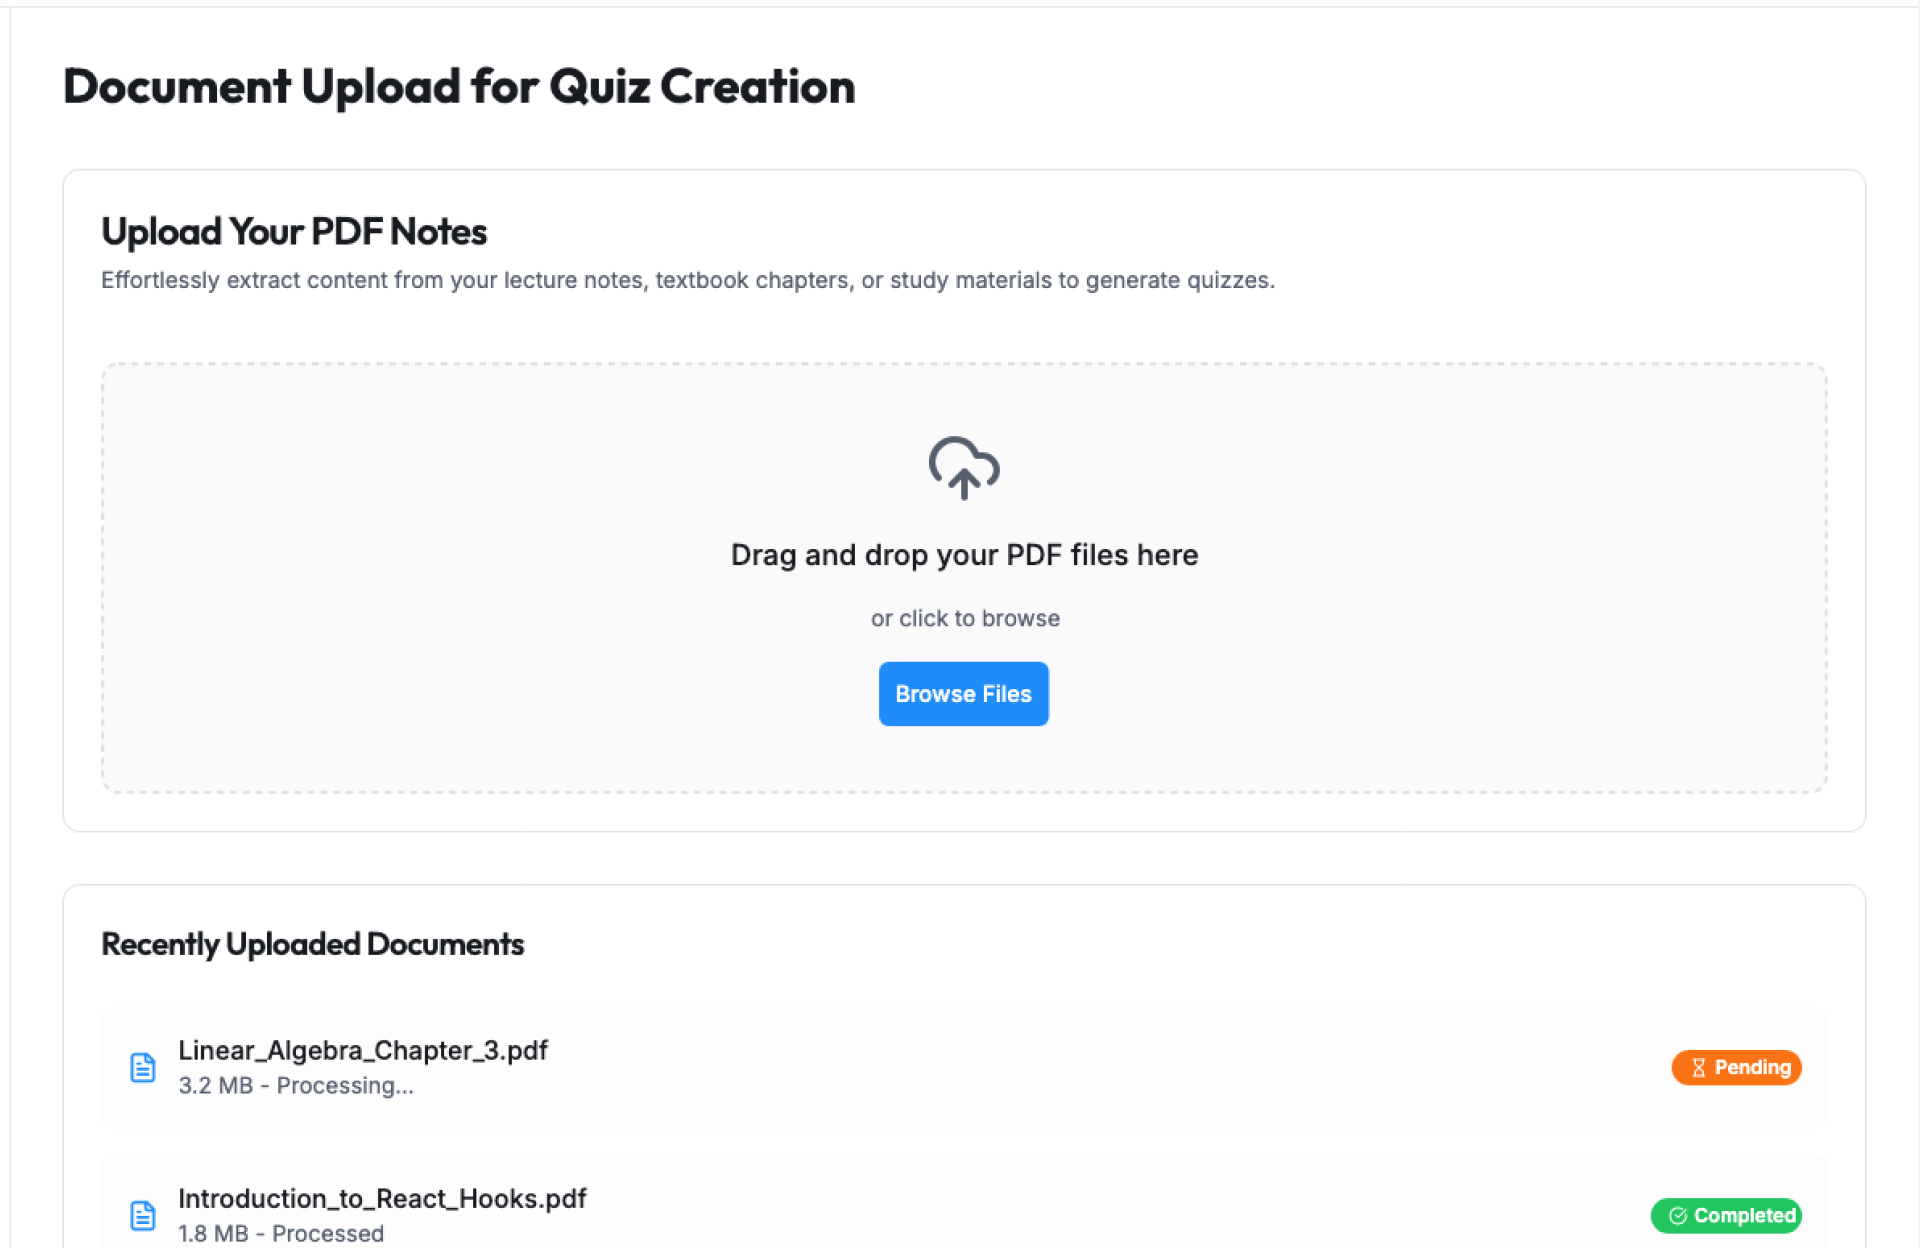Click the "Document Upload for Quiz Creation" title
Viewport: 1920px width, 1248px height.
(x=459, y=87)
